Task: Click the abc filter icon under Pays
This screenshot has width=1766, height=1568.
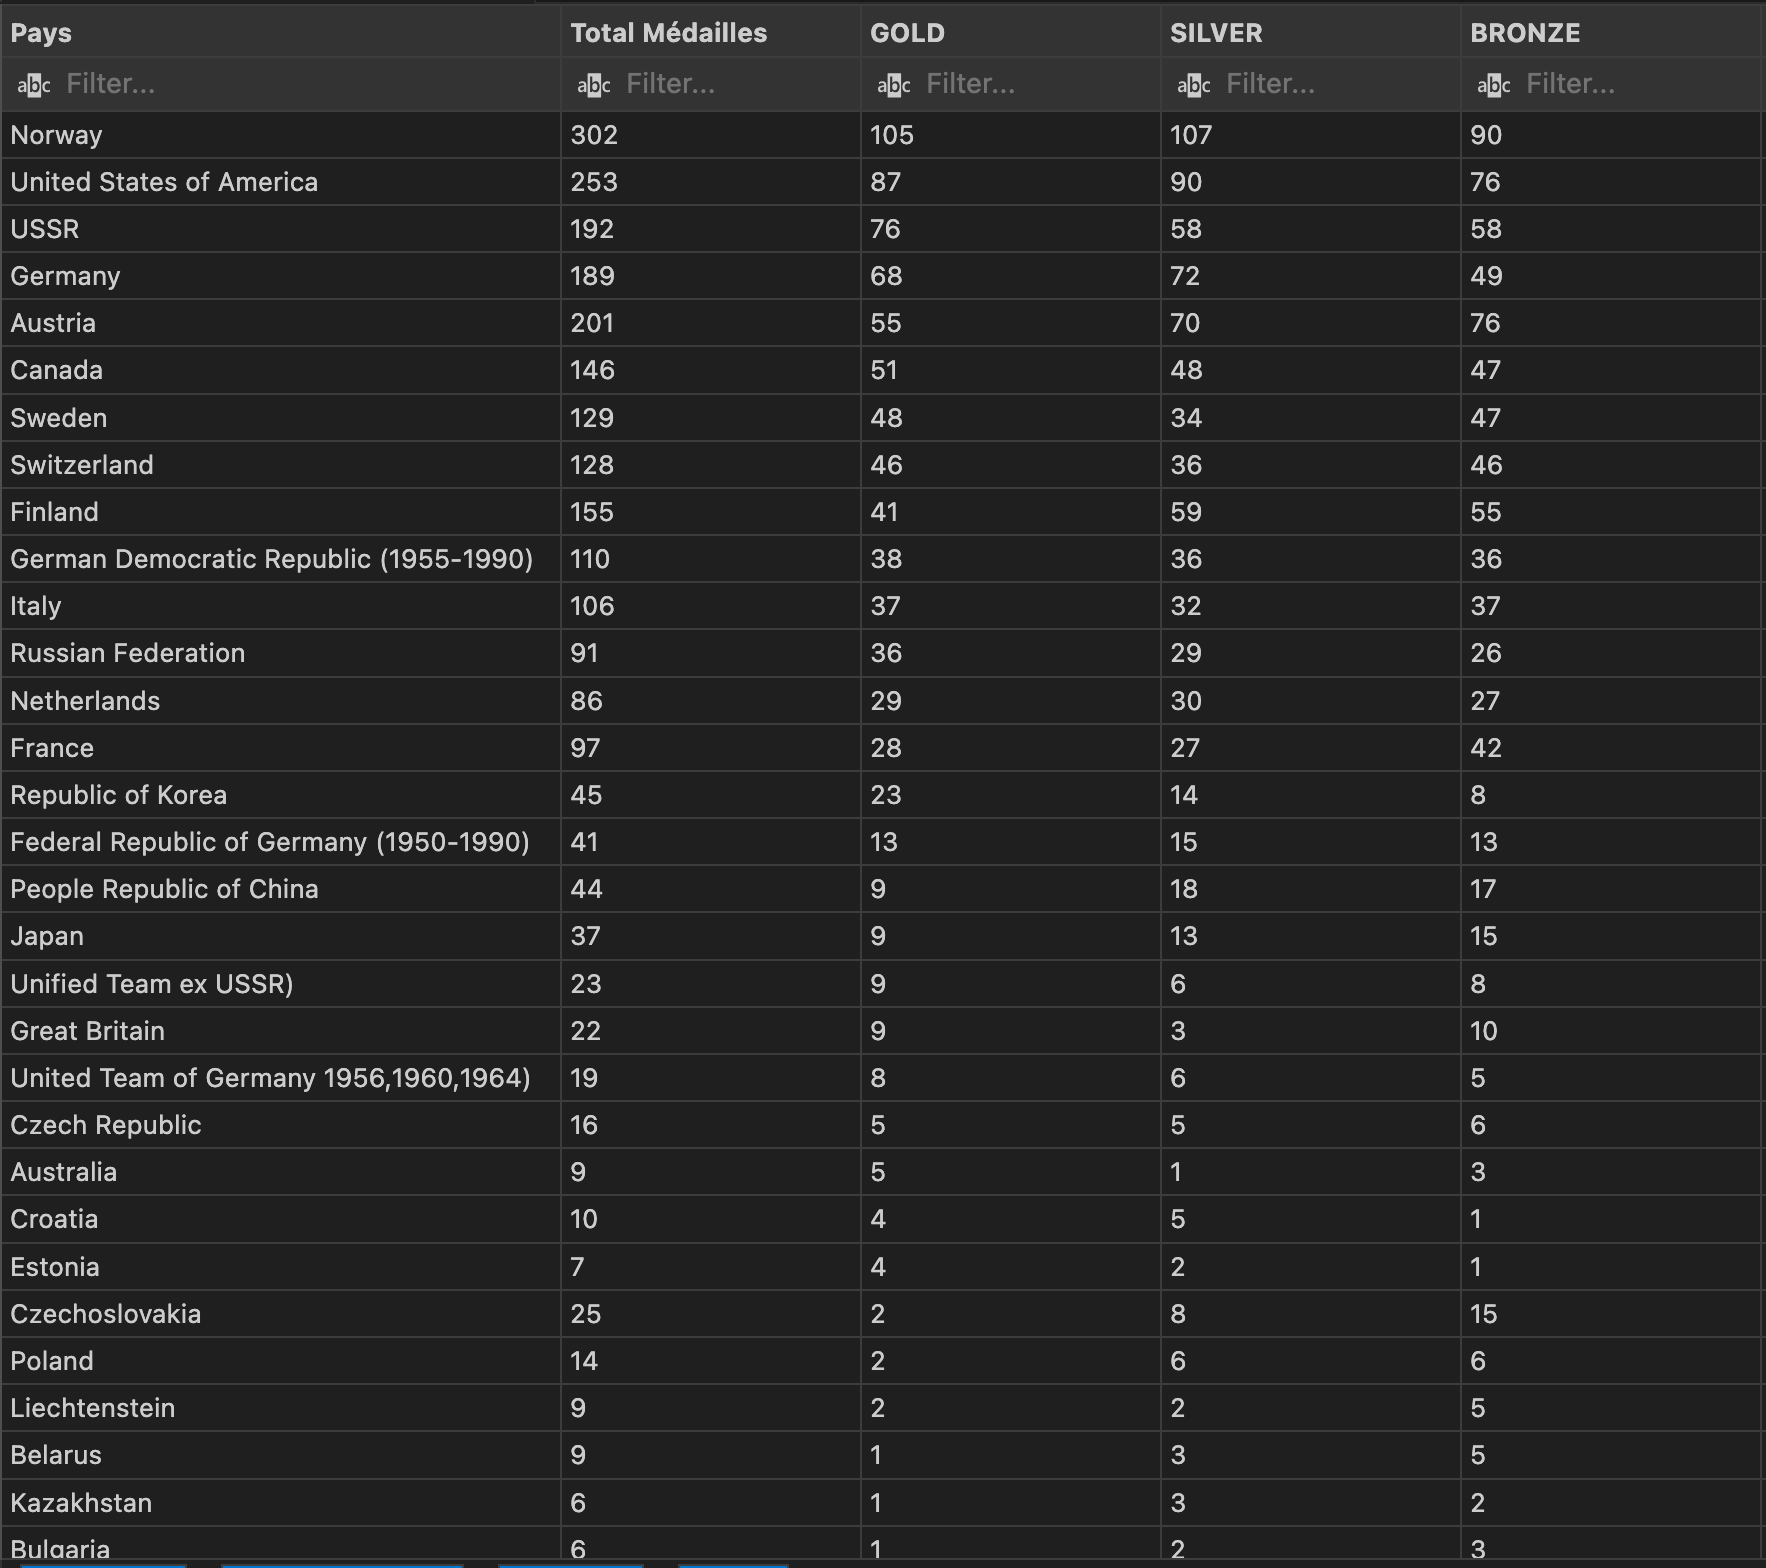Action: tap(34, 85)
